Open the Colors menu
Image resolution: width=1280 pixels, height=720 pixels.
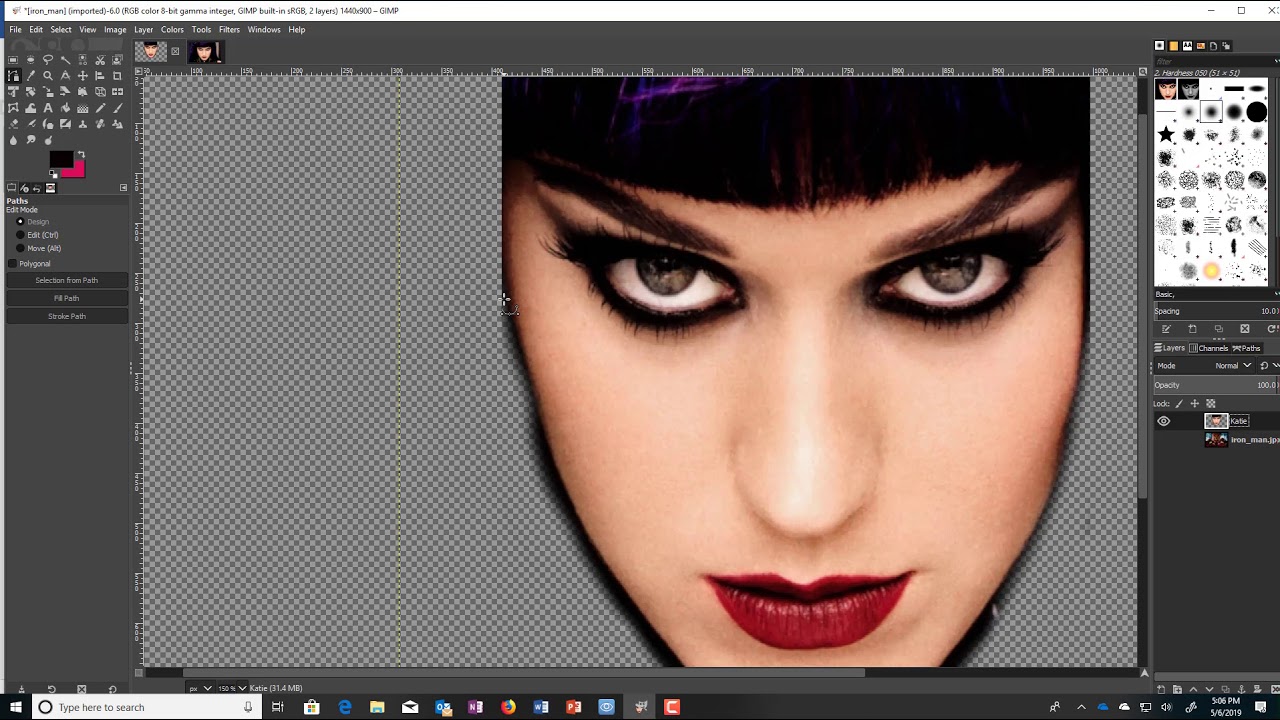(172, 29)
